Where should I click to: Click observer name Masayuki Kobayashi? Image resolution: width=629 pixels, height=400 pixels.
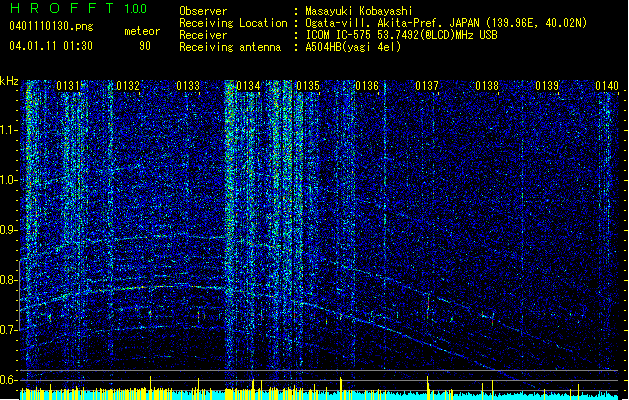[359, 11]
